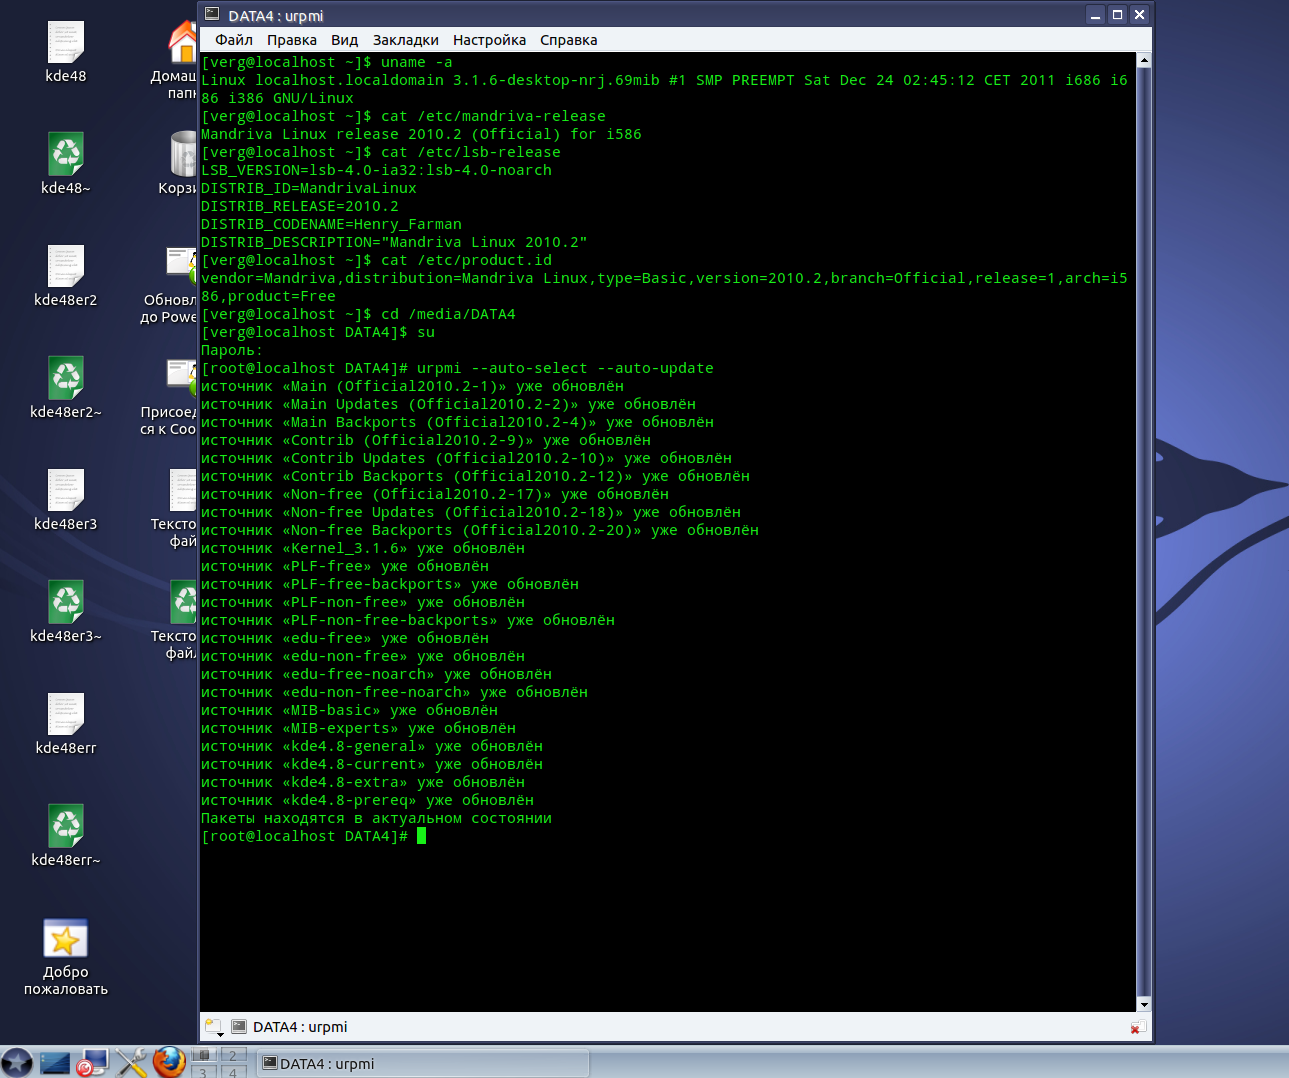Open the Mandriva star application launcher
Viewport: 1289px width, 1078px height.
click(x=17, y=1062)
